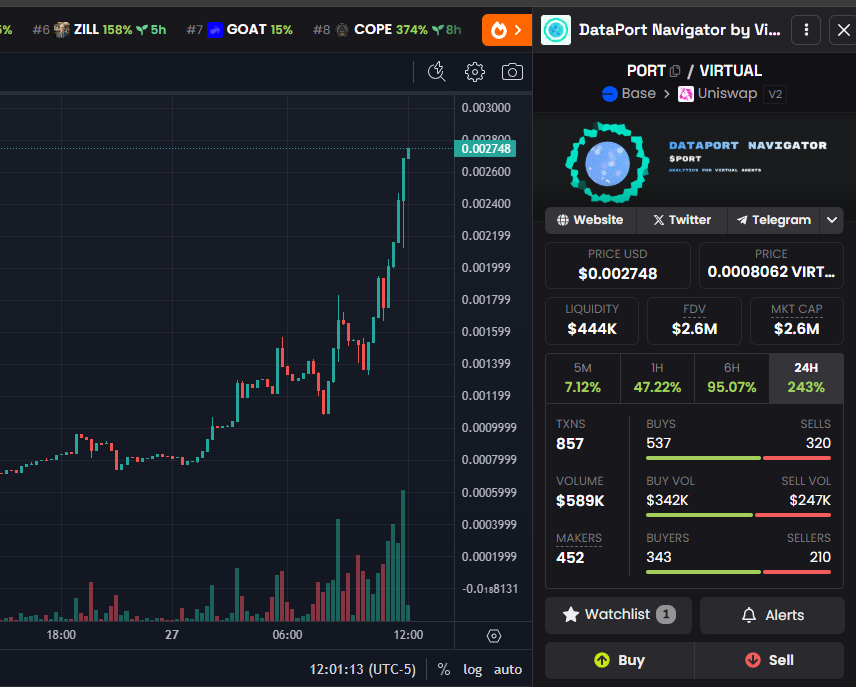Click the VOLUME value $589K
The width and height of the screenshot is (856, 687).
(x=580, y=501)
